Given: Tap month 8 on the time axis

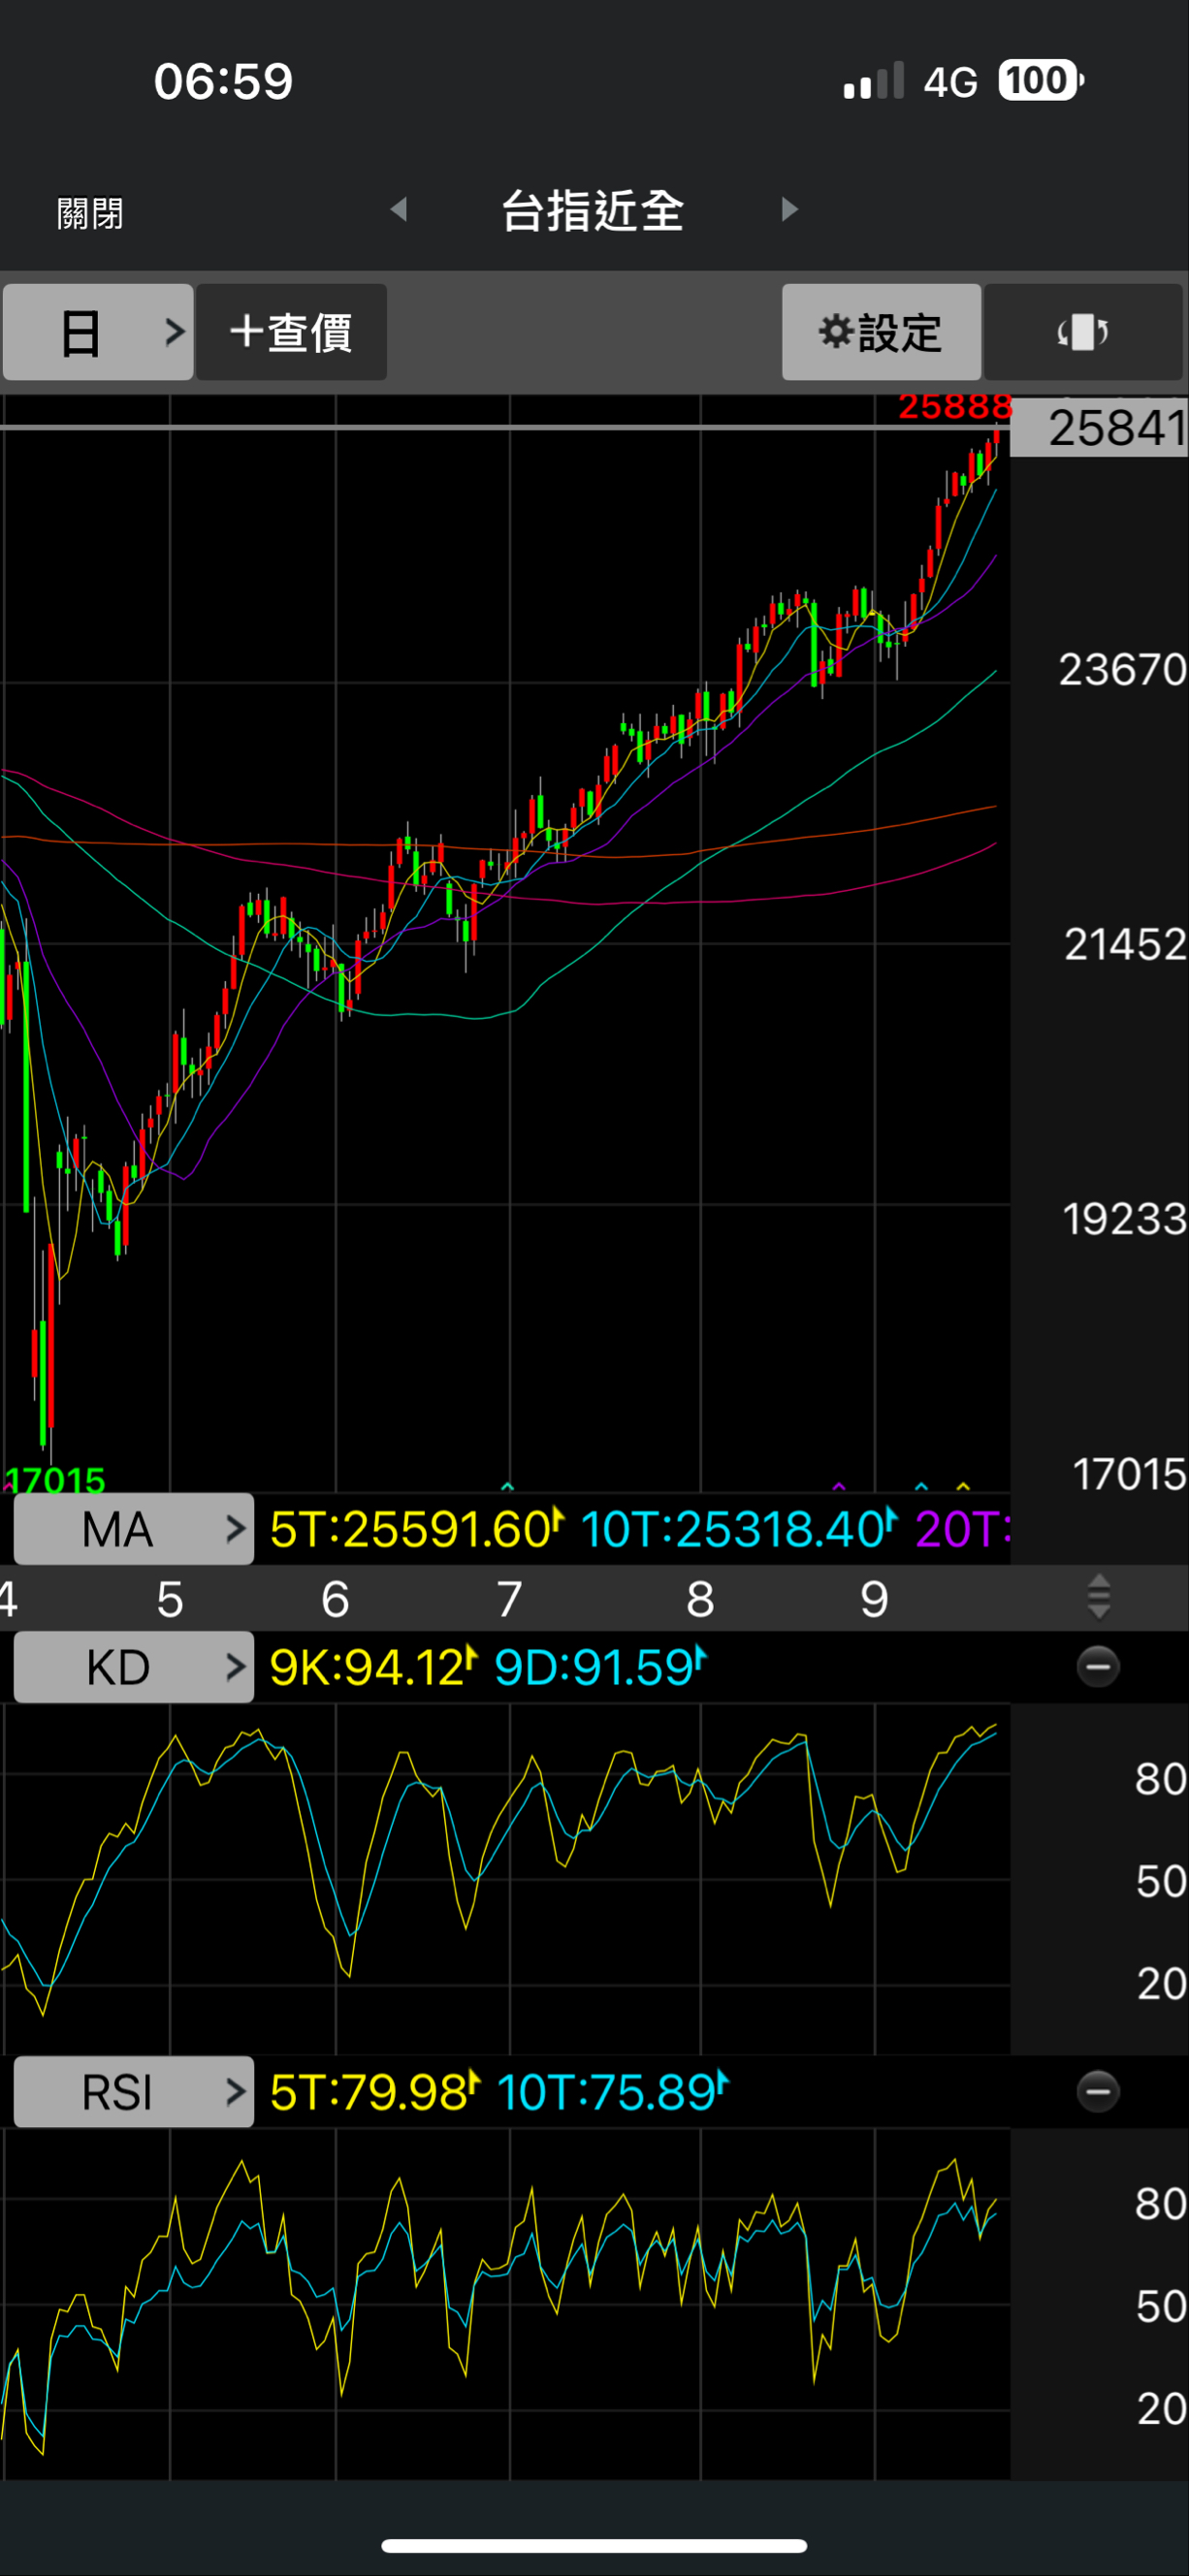Looking at the screenshot, I should (x=700, y=1599).
